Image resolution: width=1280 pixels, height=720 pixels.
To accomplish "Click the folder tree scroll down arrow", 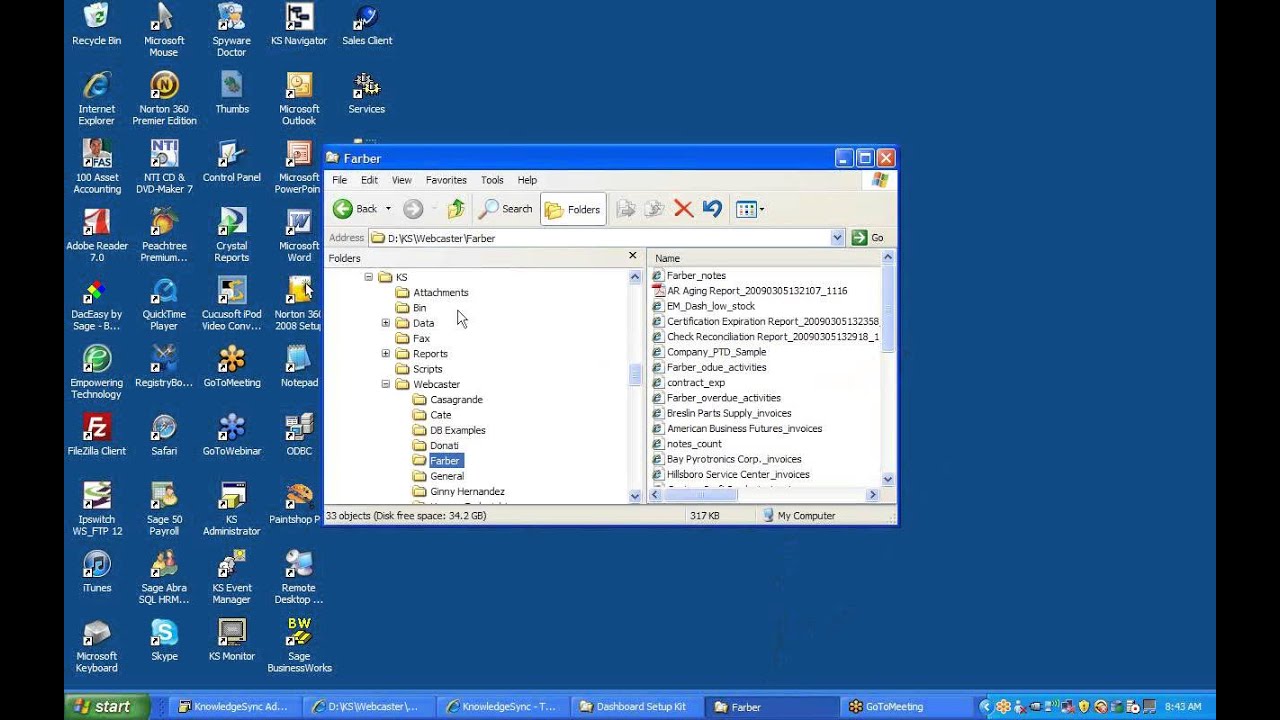I will [x=635, y=496].
